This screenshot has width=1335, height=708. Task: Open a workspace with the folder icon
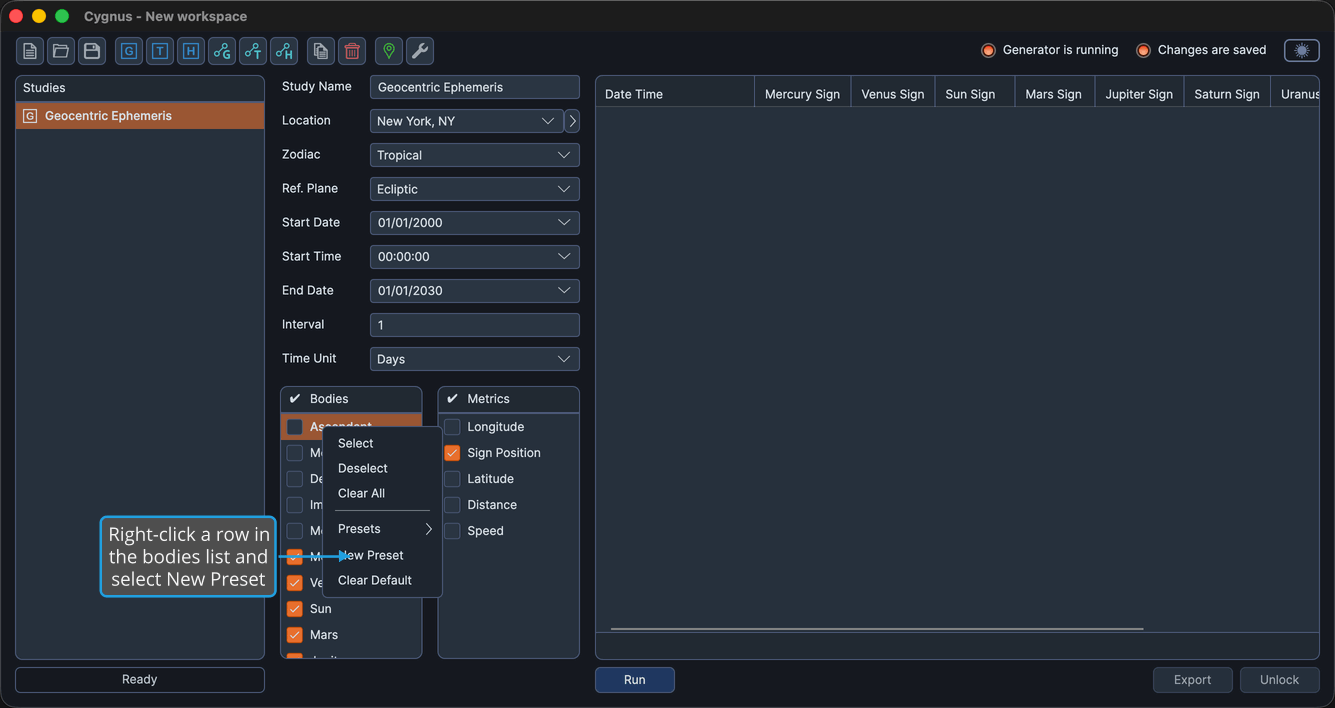pos(61,51)
